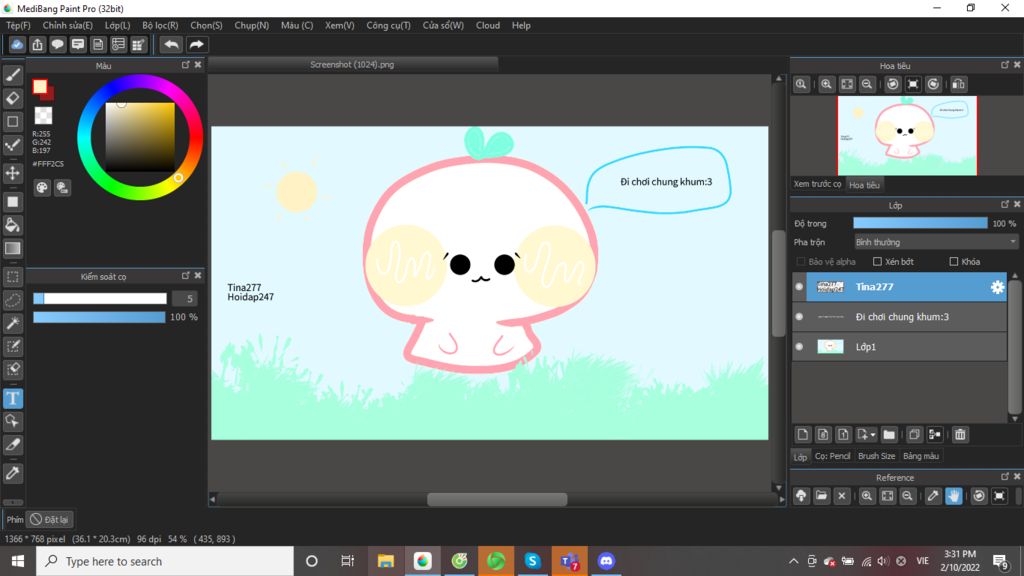Select the Bucket fill tool

pos(12,225)
